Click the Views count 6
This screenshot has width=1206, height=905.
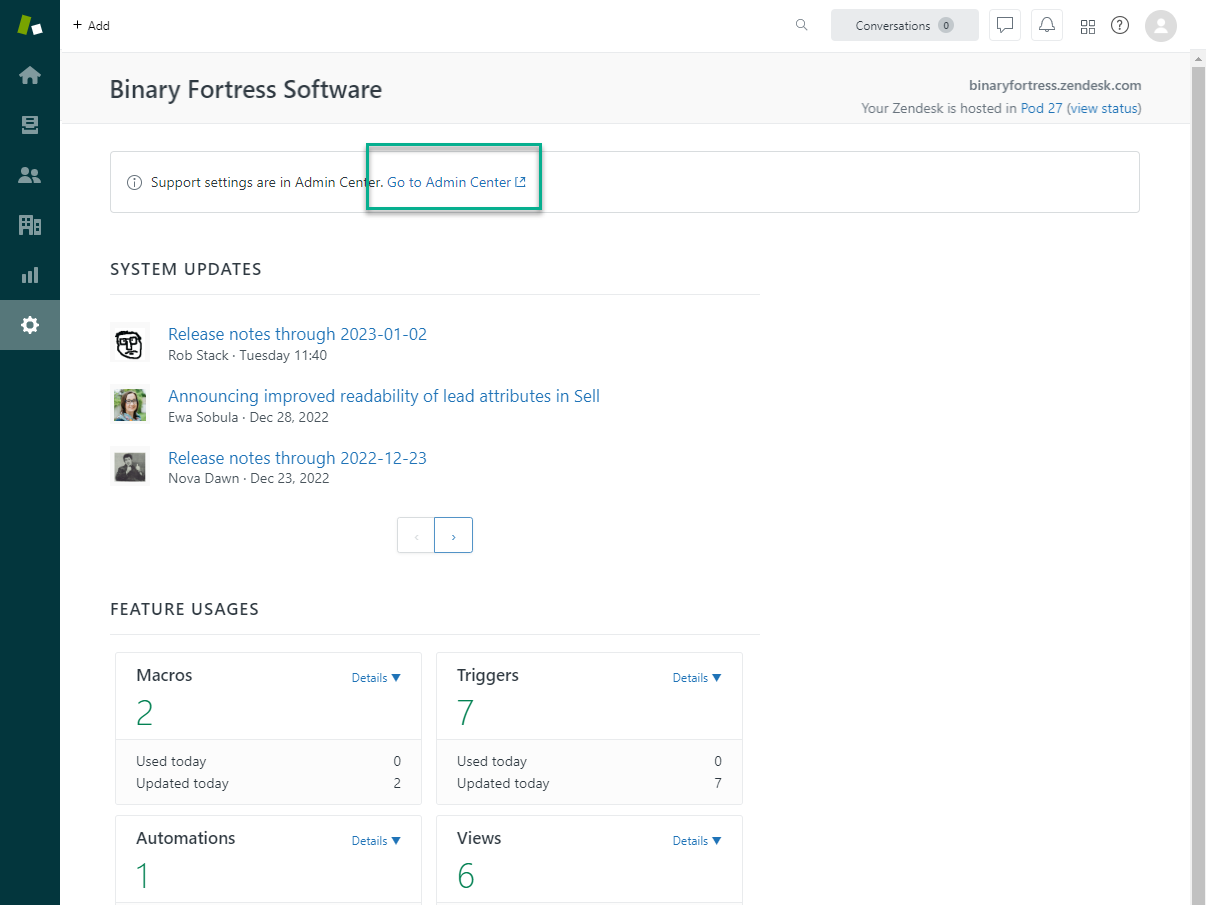[466, 876]
